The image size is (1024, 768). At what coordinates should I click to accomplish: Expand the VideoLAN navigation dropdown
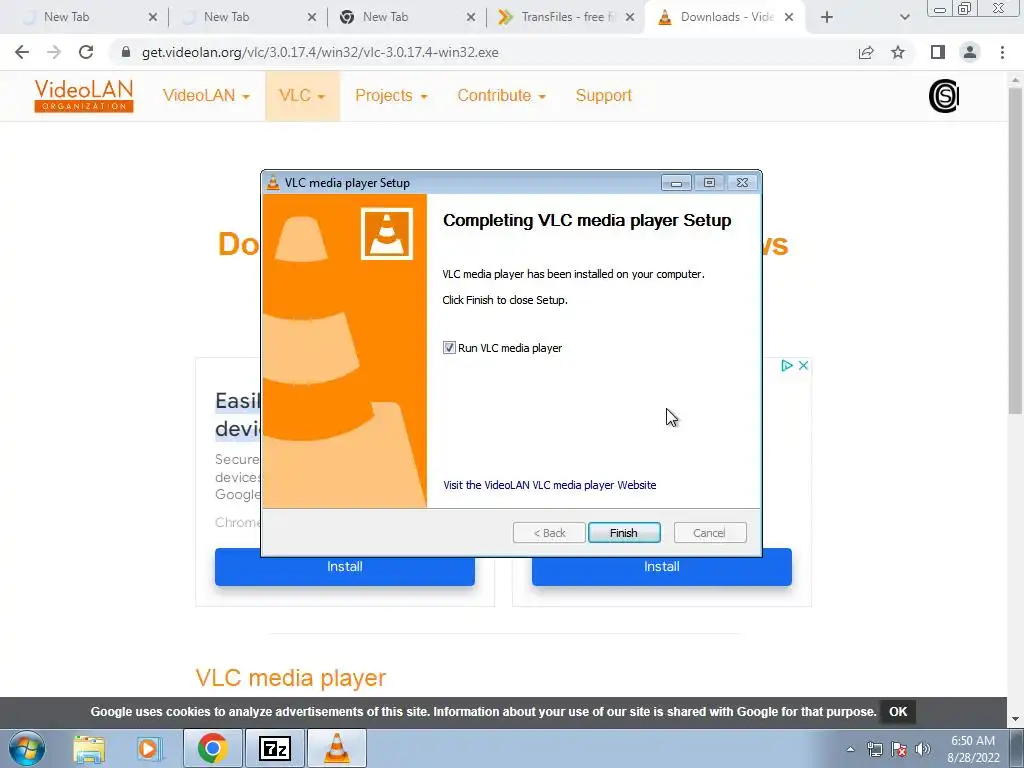pyautogui.click(x=206, y=96)
